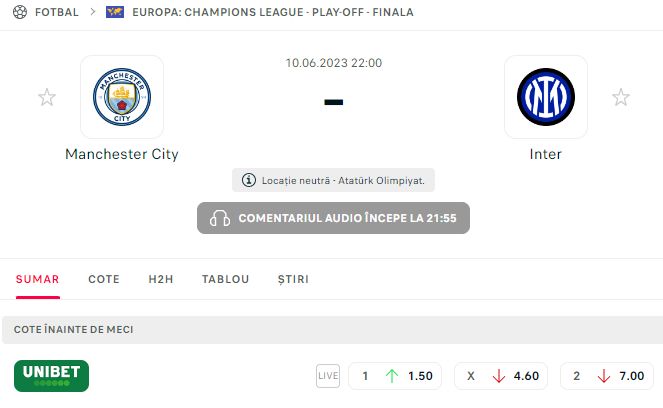
Task: Click the LIVE betting badge
Action: pos(328,376)
